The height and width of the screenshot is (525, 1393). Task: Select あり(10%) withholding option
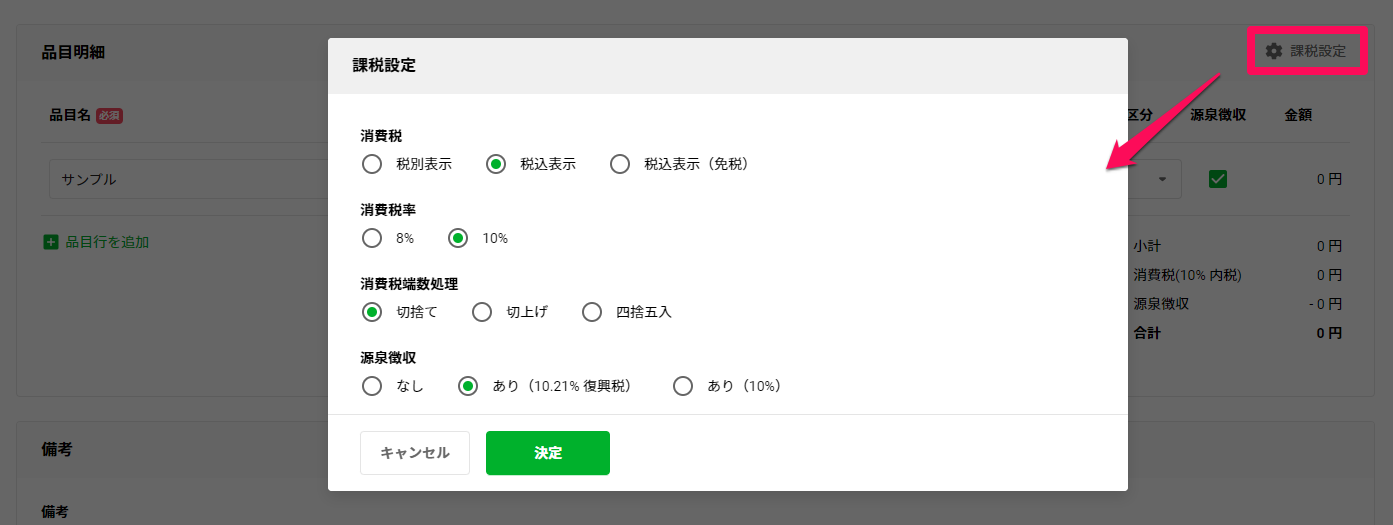[x=683, y=386]
